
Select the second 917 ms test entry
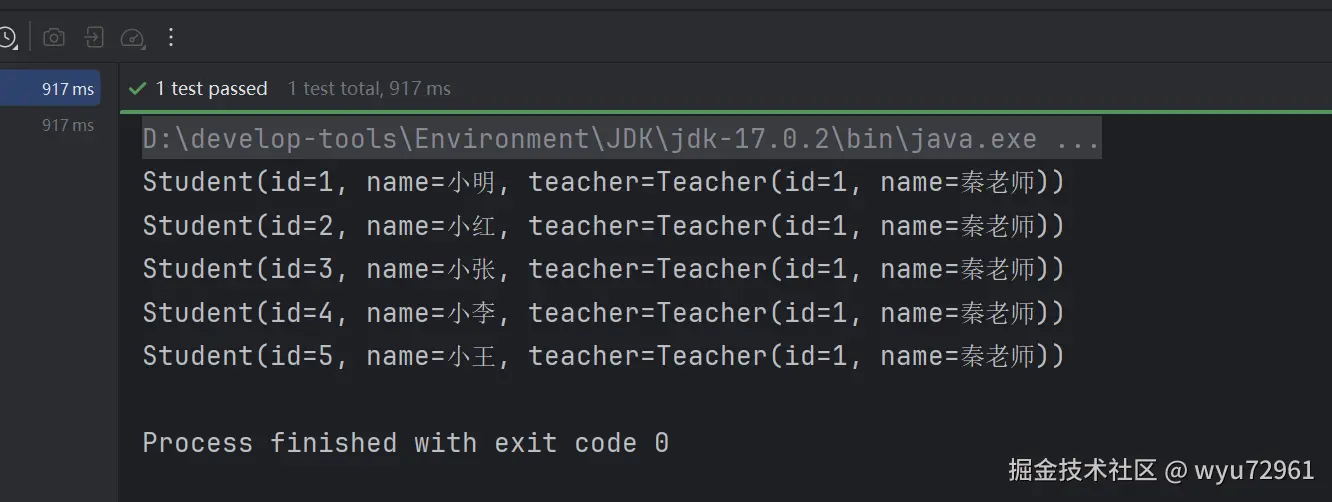[67, 125]
